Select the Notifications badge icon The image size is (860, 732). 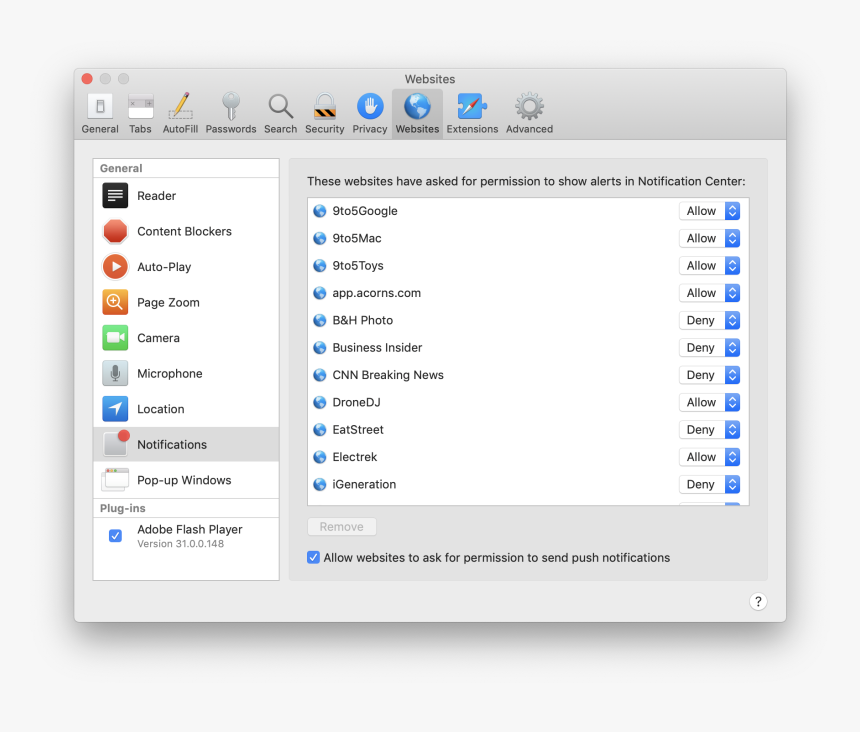116,443
